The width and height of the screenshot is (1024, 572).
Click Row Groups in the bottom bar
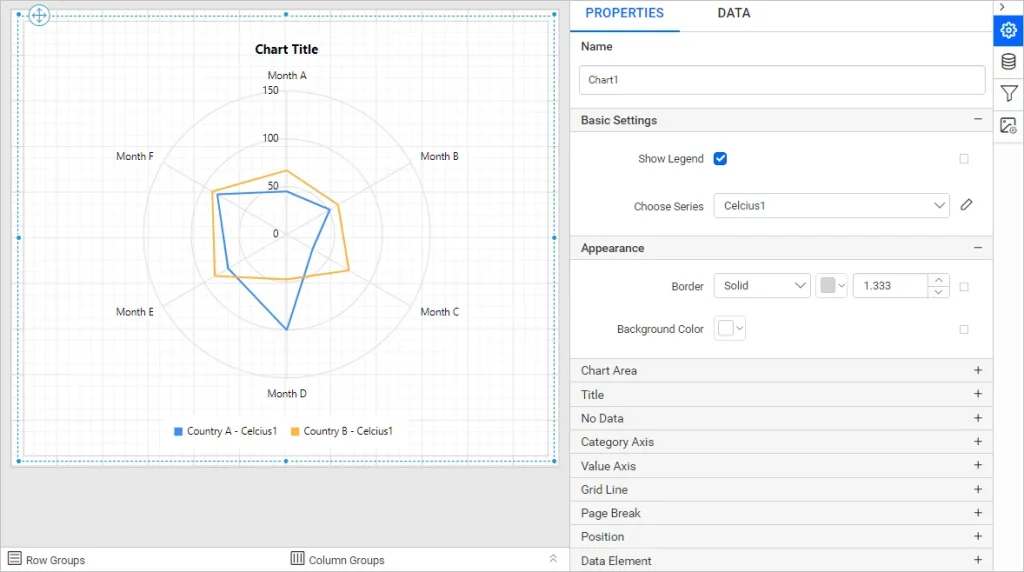(46, 560)
